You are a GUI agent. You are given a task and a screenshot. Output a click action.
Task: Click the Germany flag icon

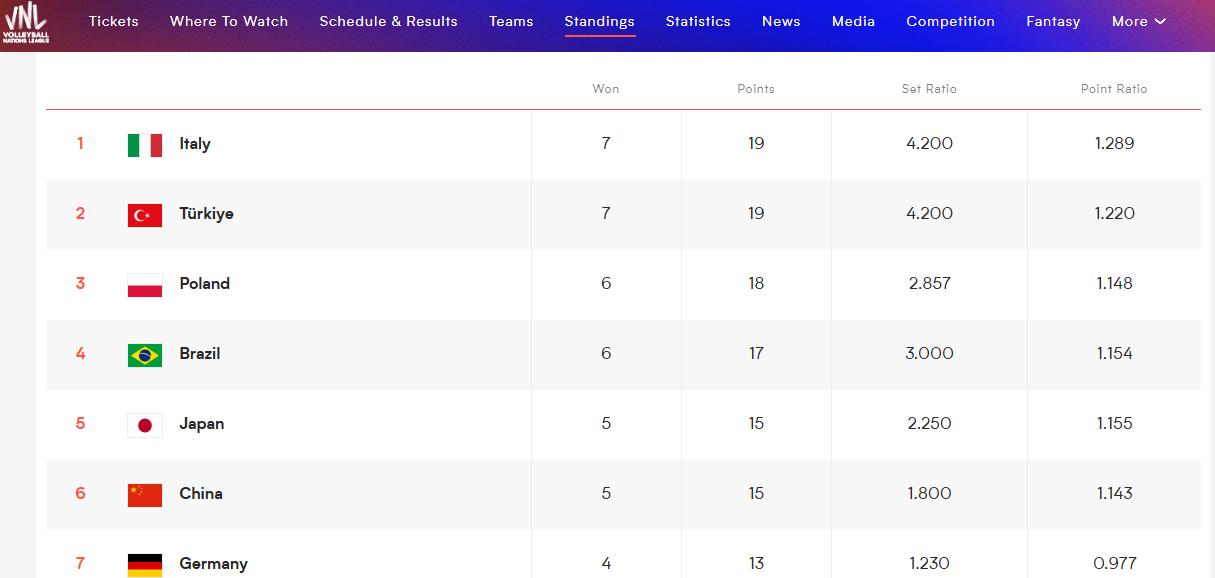pos(145,565)
